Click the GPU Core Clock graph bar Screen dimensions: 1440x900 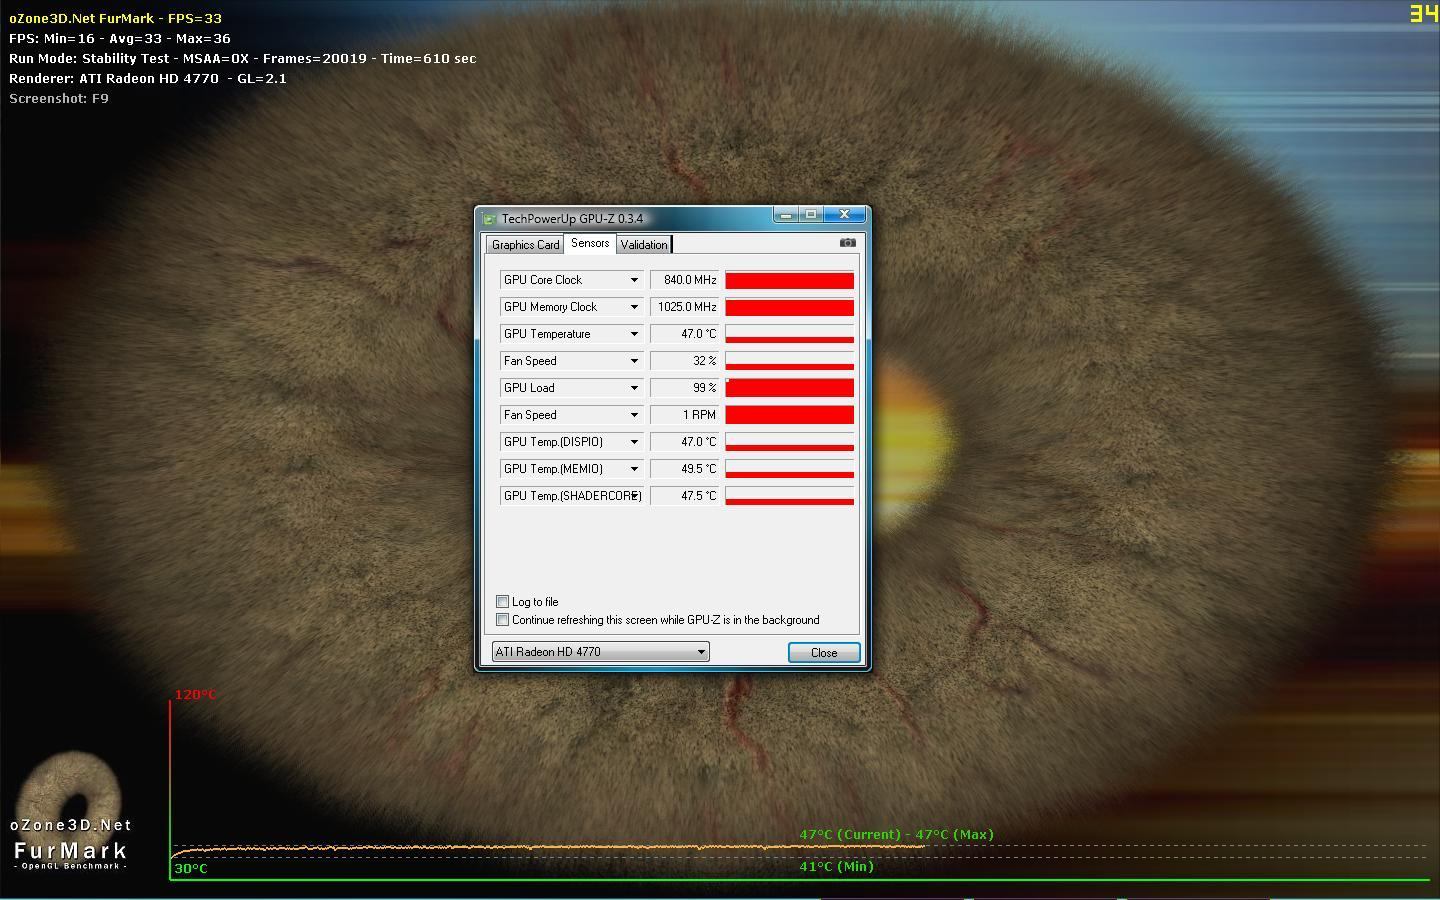[x=789, y=280]
